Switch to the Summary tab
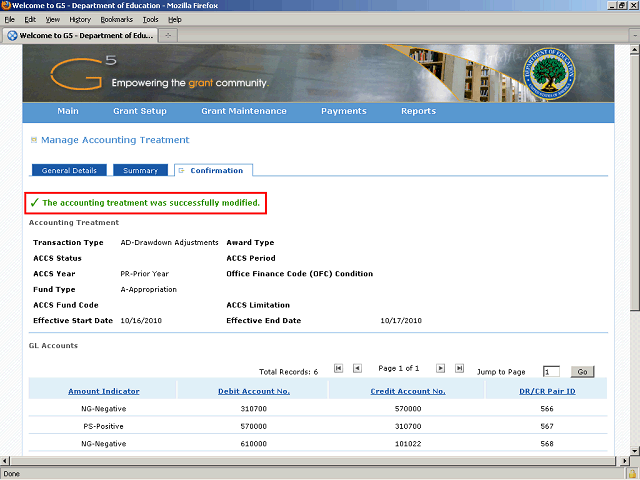Viewport: 640px width, 480px height. (140, 171)
